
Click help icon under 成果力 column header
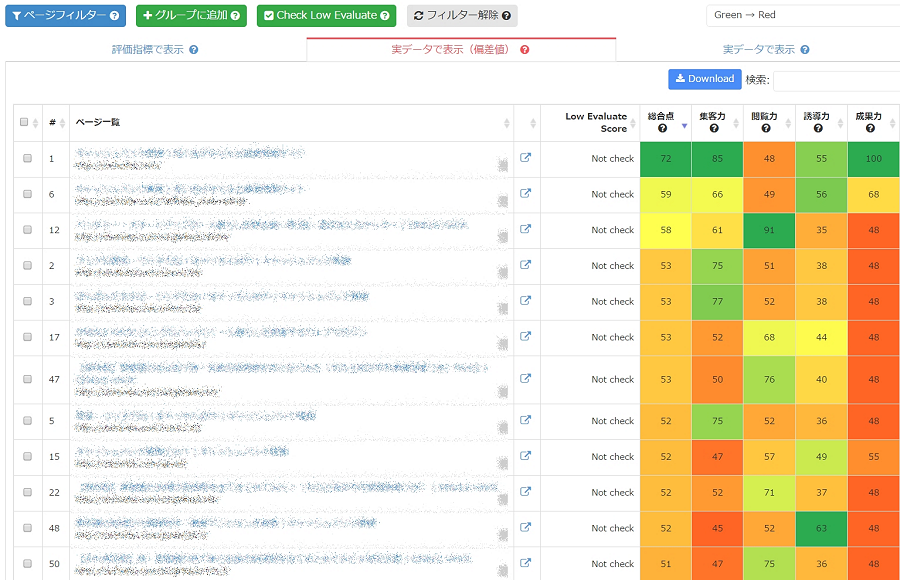click(x=870, y=128)
